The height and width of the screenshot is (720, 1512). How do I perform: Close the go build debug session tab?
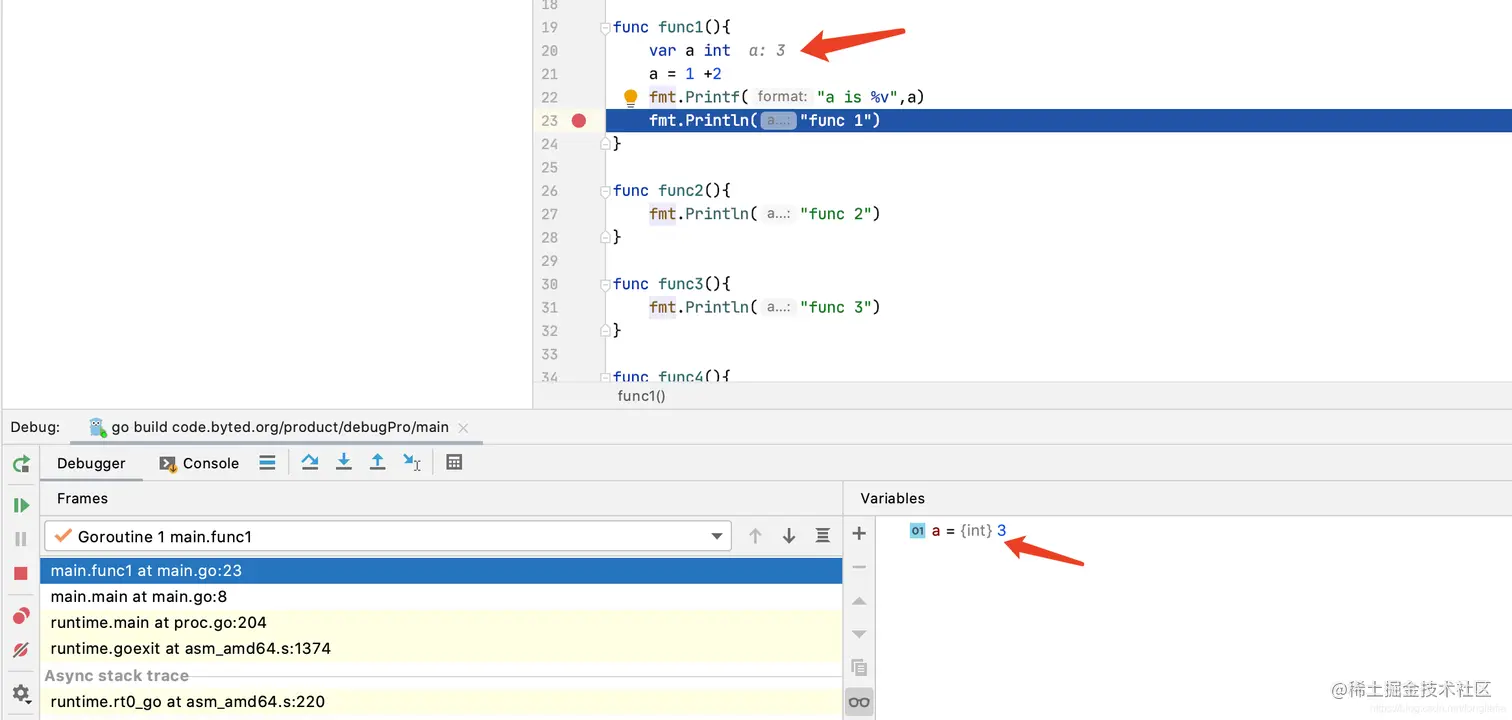(463, 427)
